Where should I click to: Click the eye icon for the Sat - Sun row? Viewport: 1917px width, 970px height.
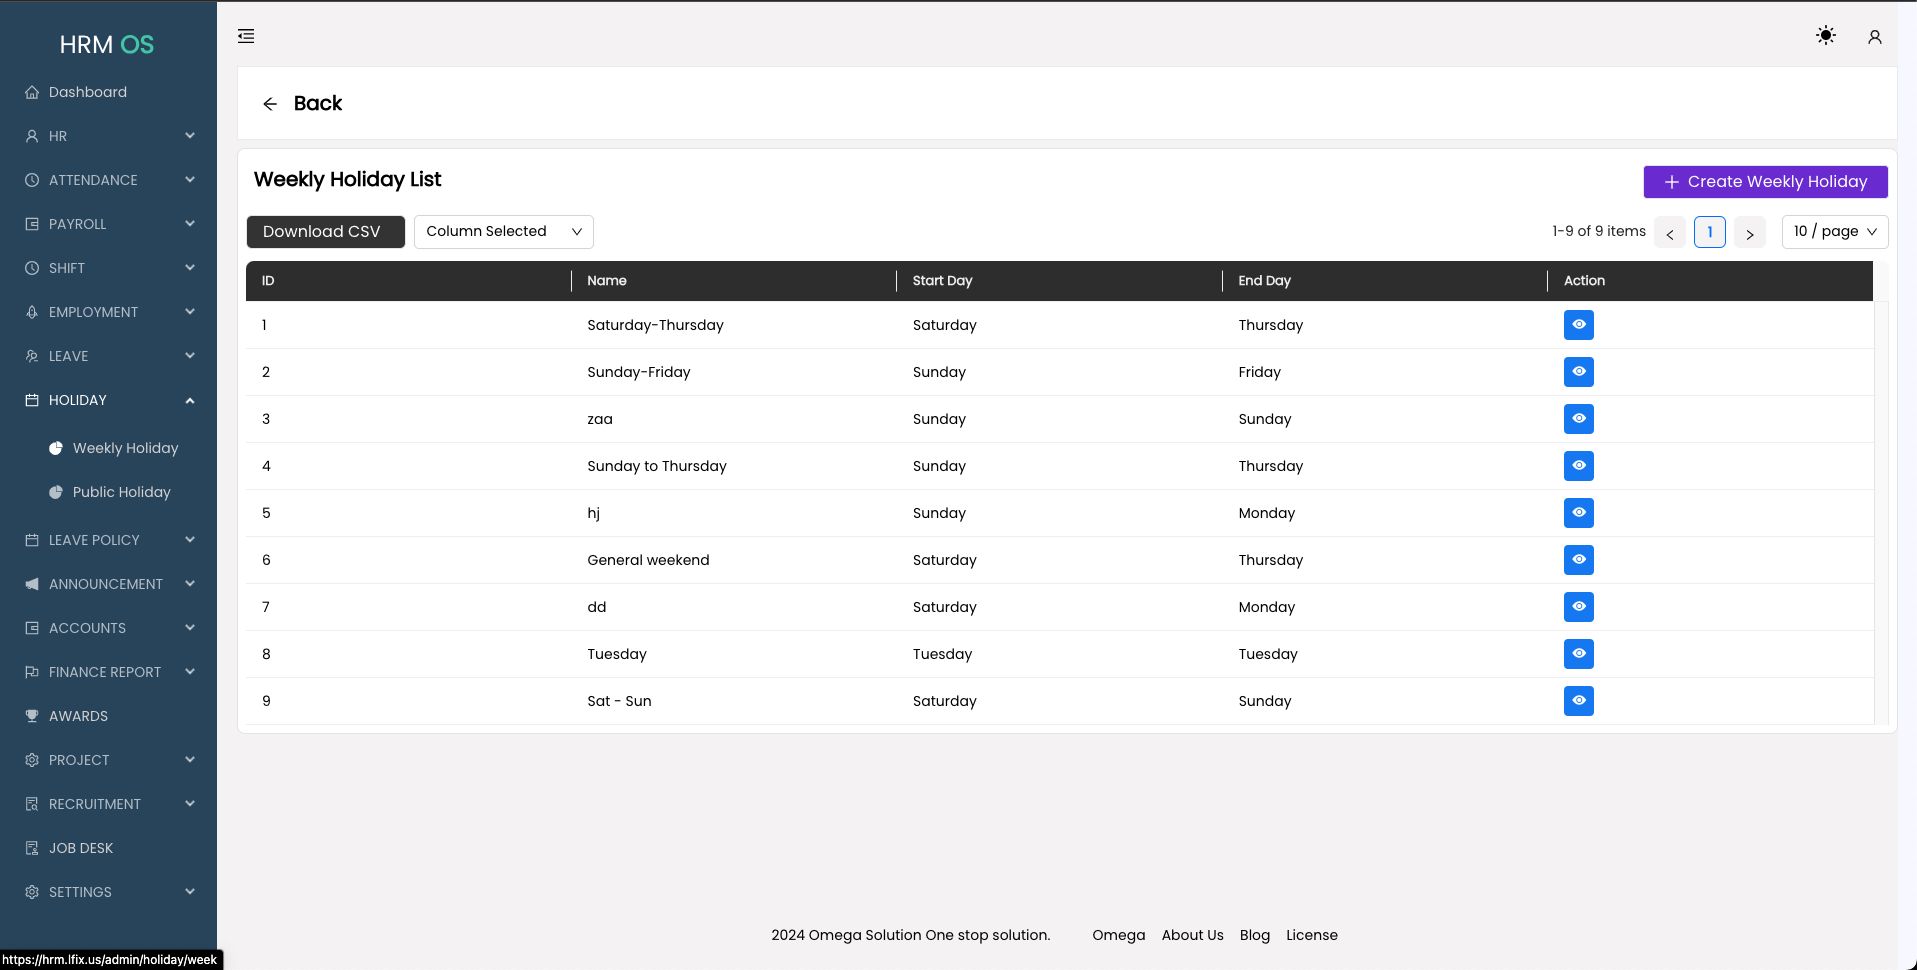coord(1578,701)
